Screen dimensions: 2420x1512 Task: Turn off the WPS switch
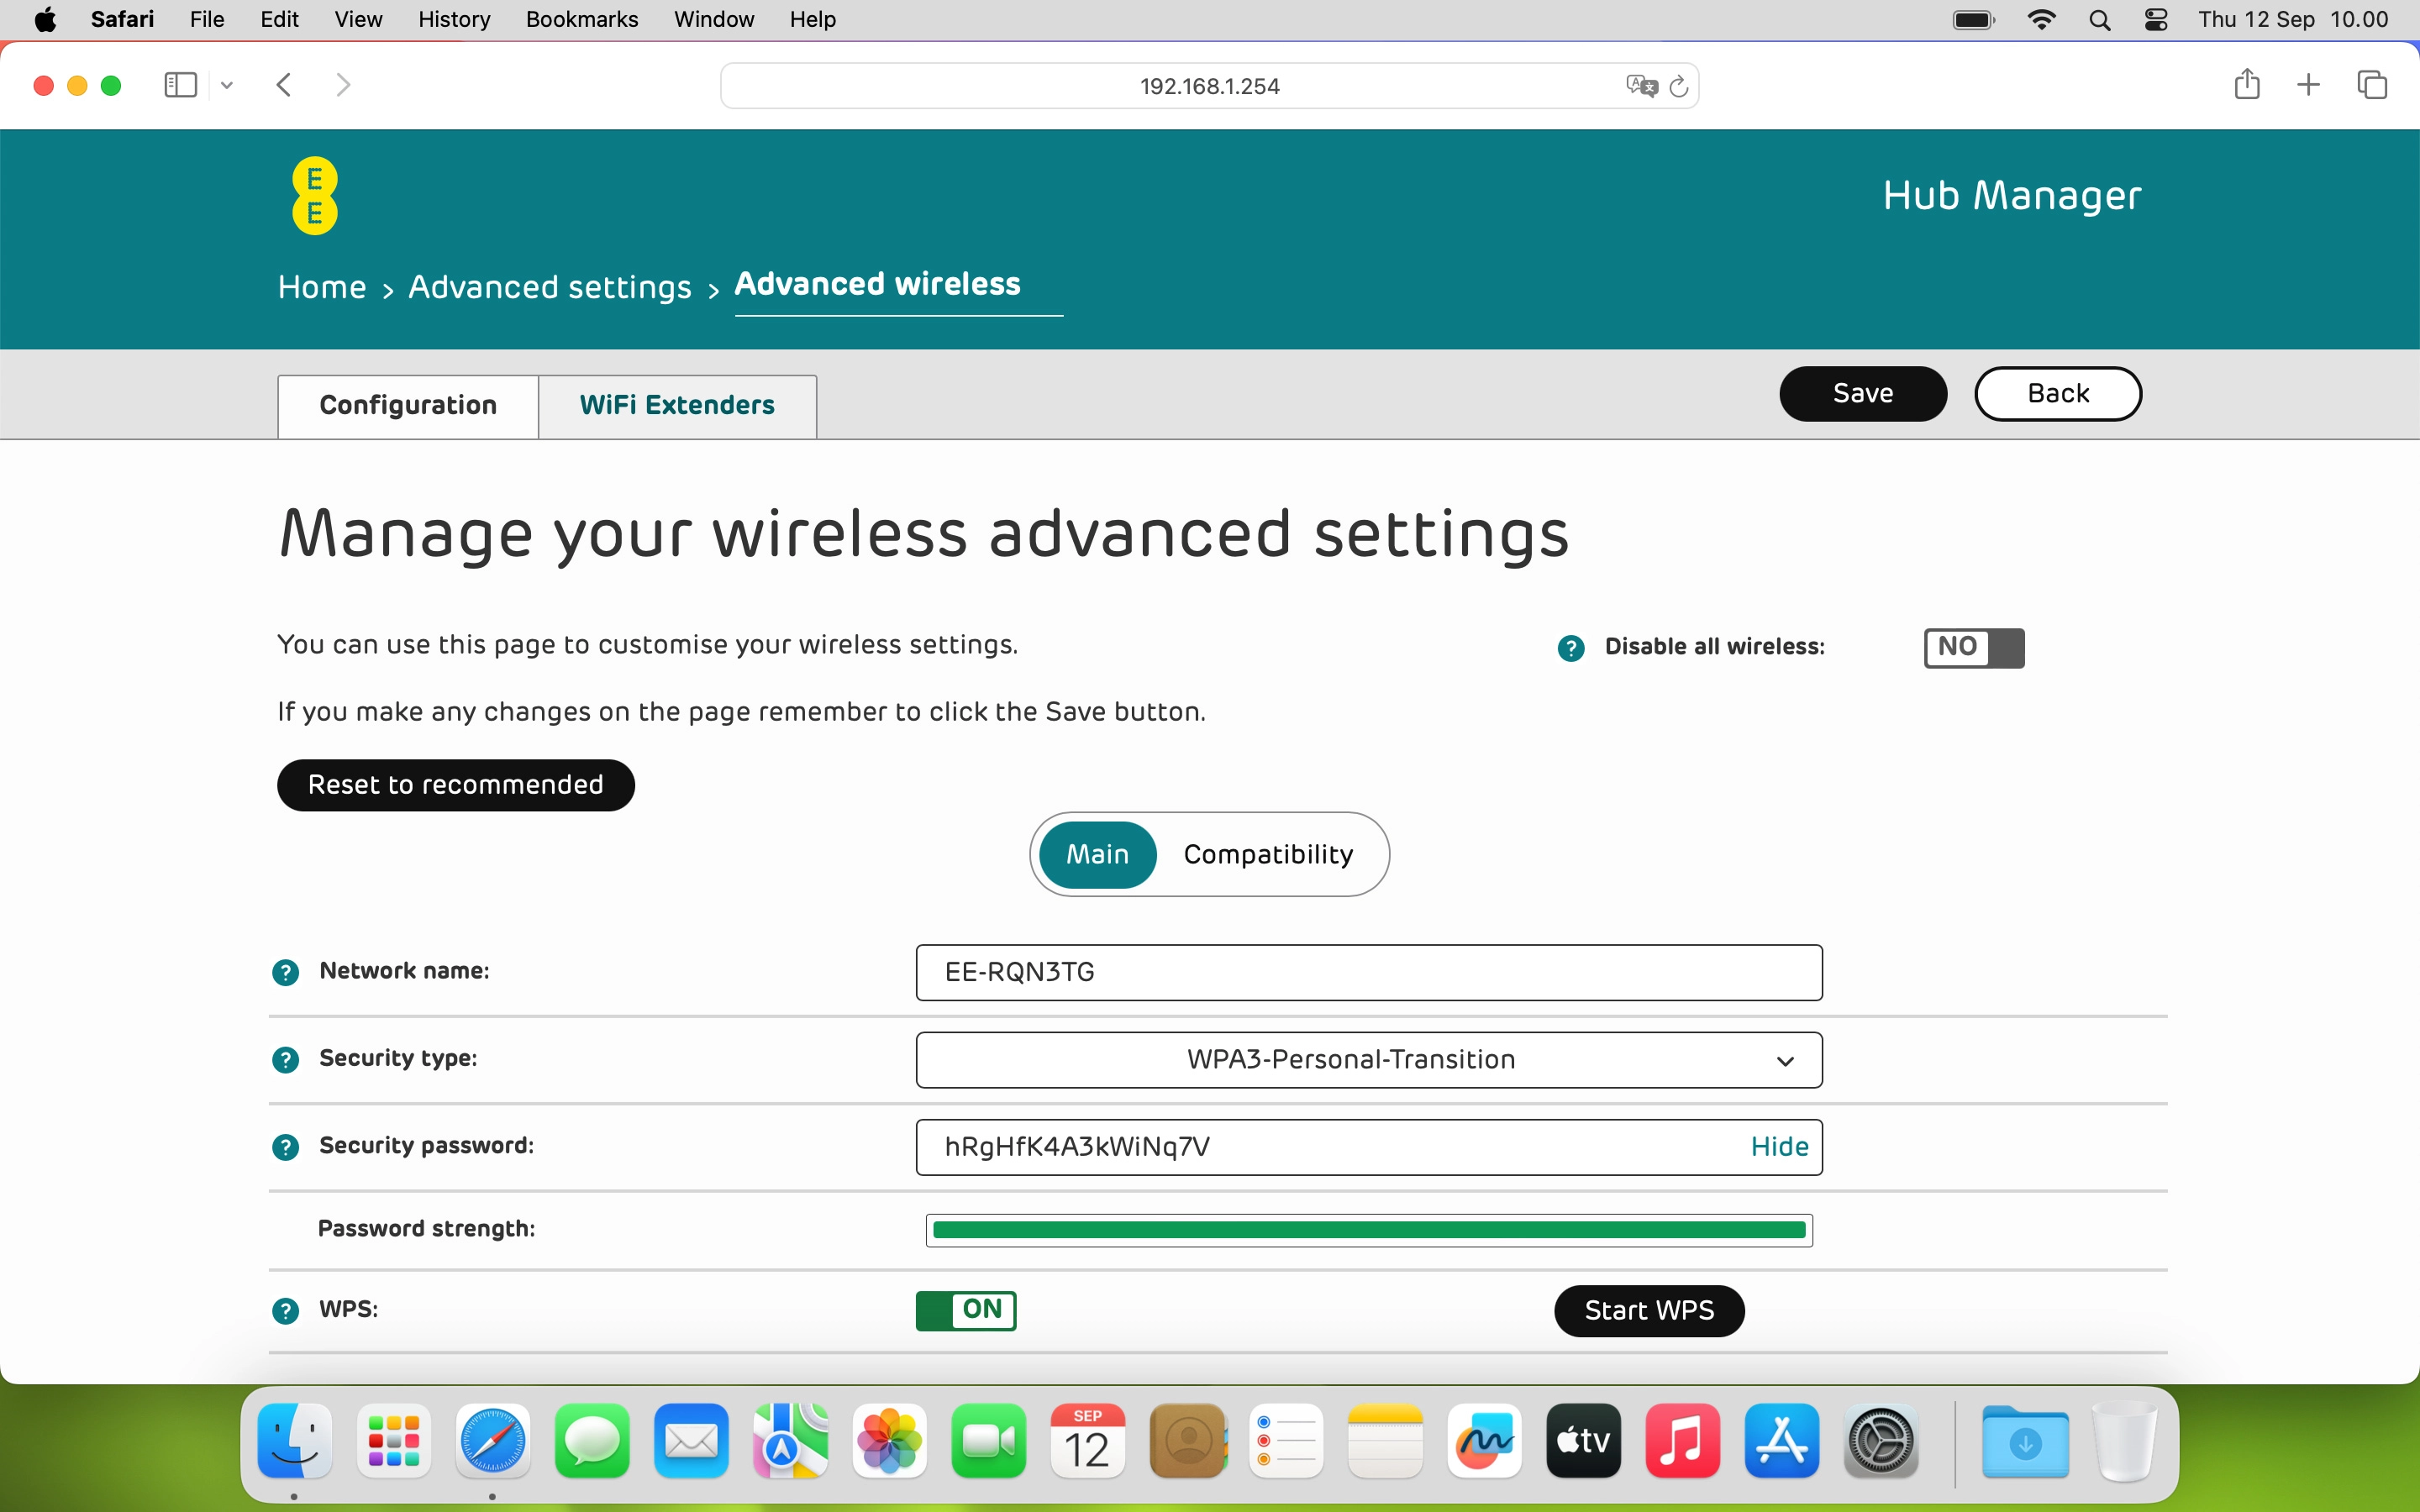coord(965,1311)
